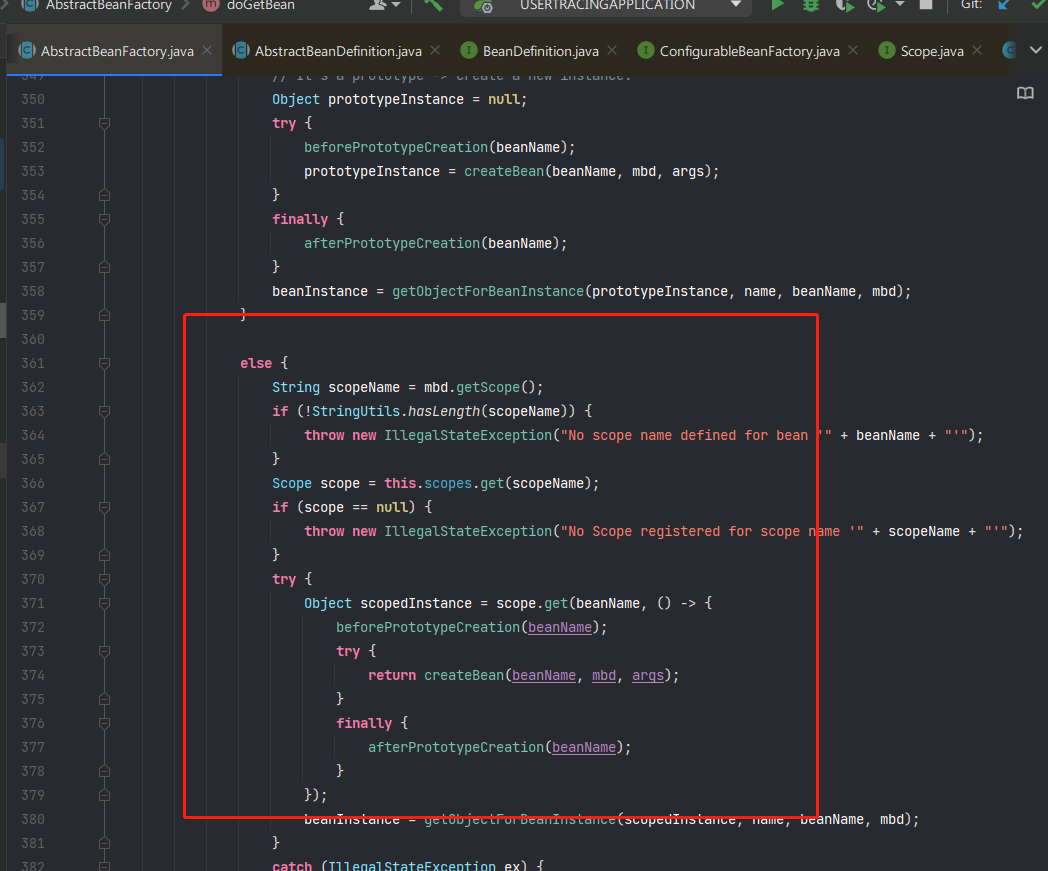Open the user account icon in toolbar
Screen dimensions: 1048x871
(378, 5)
